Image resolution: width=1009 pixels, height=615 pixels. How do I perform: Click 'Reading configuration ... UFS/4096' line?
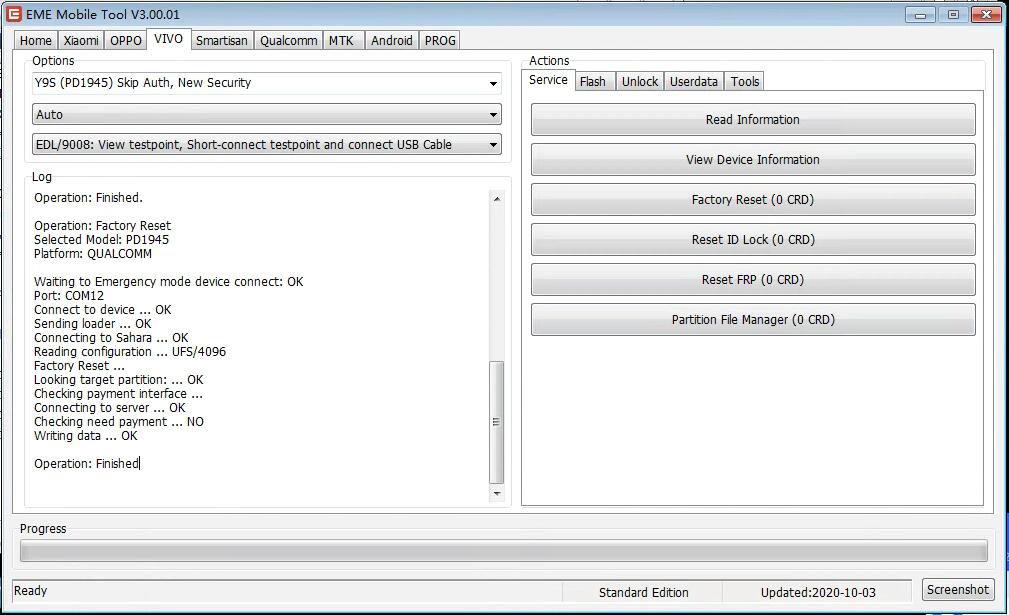[x=130, y=352]
